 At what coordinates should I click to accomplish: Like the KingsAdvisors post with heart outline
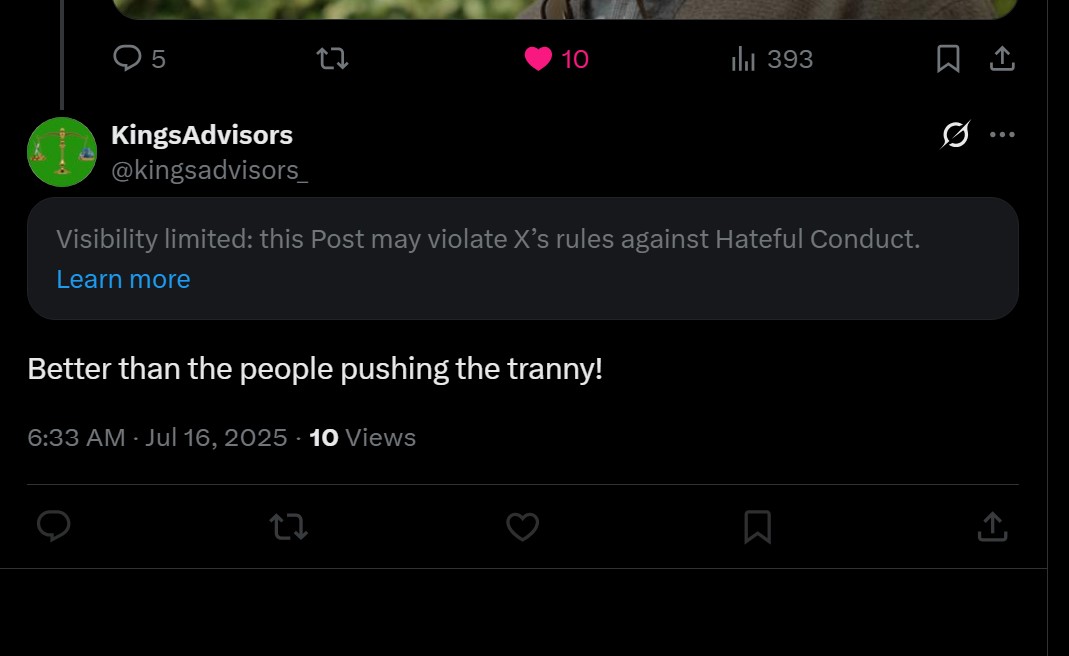[522, 526]
